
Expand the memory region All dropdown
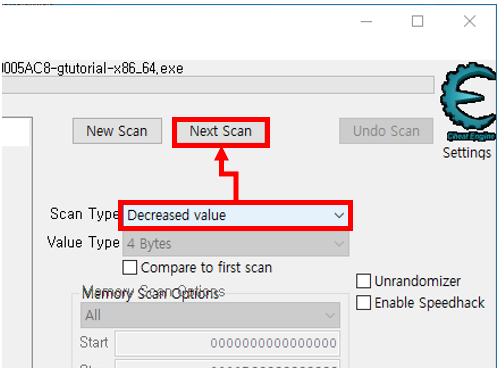tap(210, 315)
